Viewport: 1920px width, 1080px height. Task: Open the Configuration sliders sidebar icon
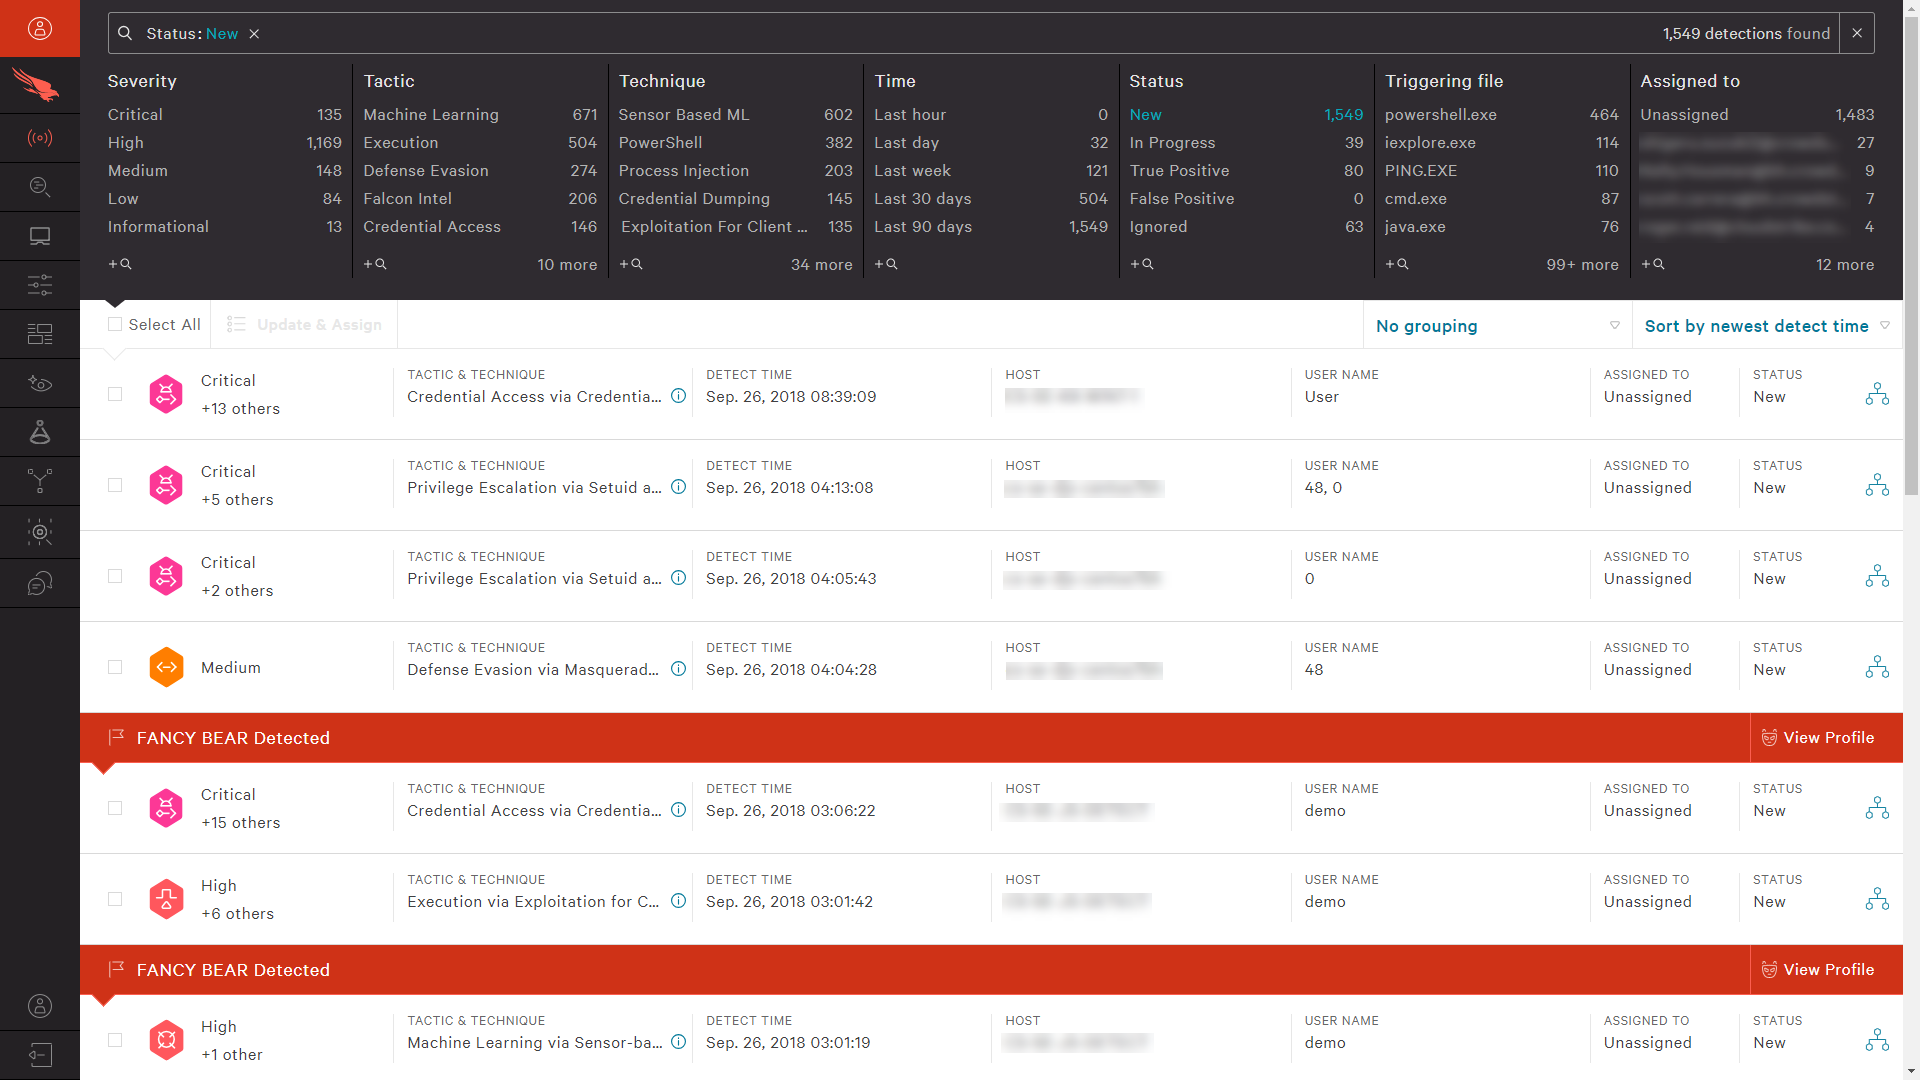40,285
